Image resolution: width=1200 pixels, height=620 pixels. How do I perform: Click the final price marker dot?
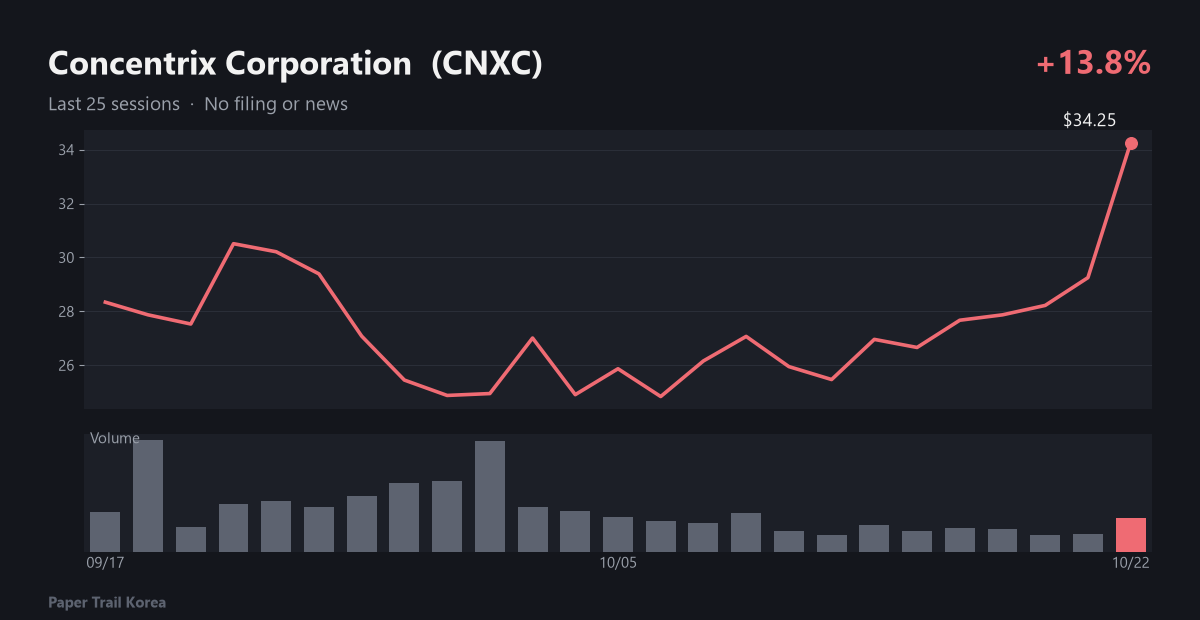pos(1131,143)
